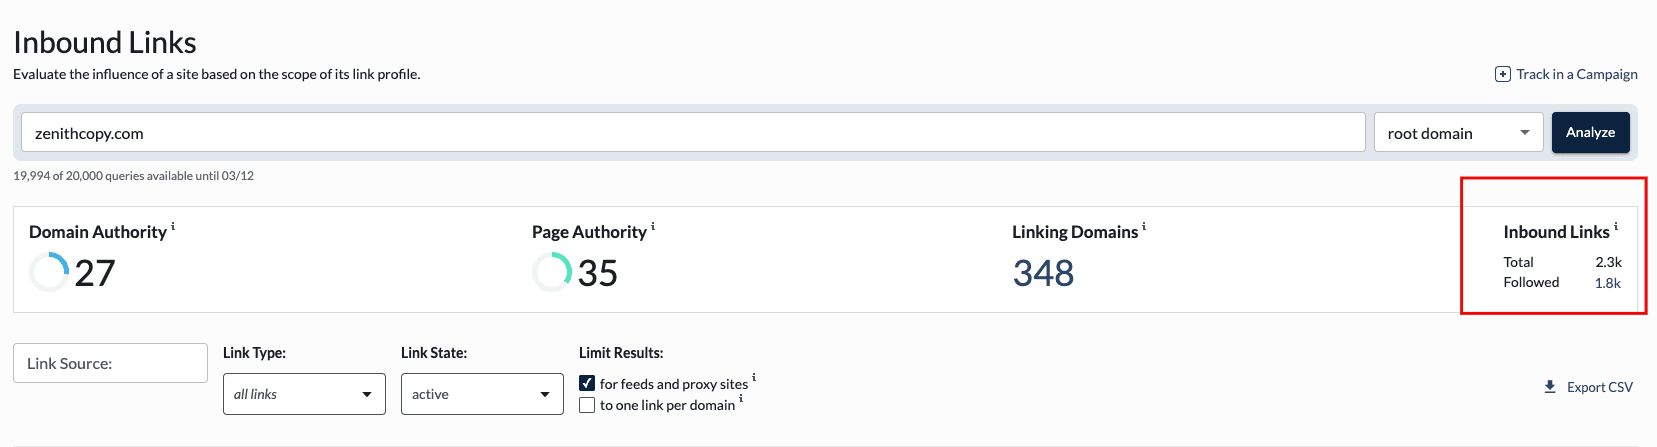Expand the root domain scope dropdown
The height and width of the screenshot is (447, 1657).
(1459, 133)
